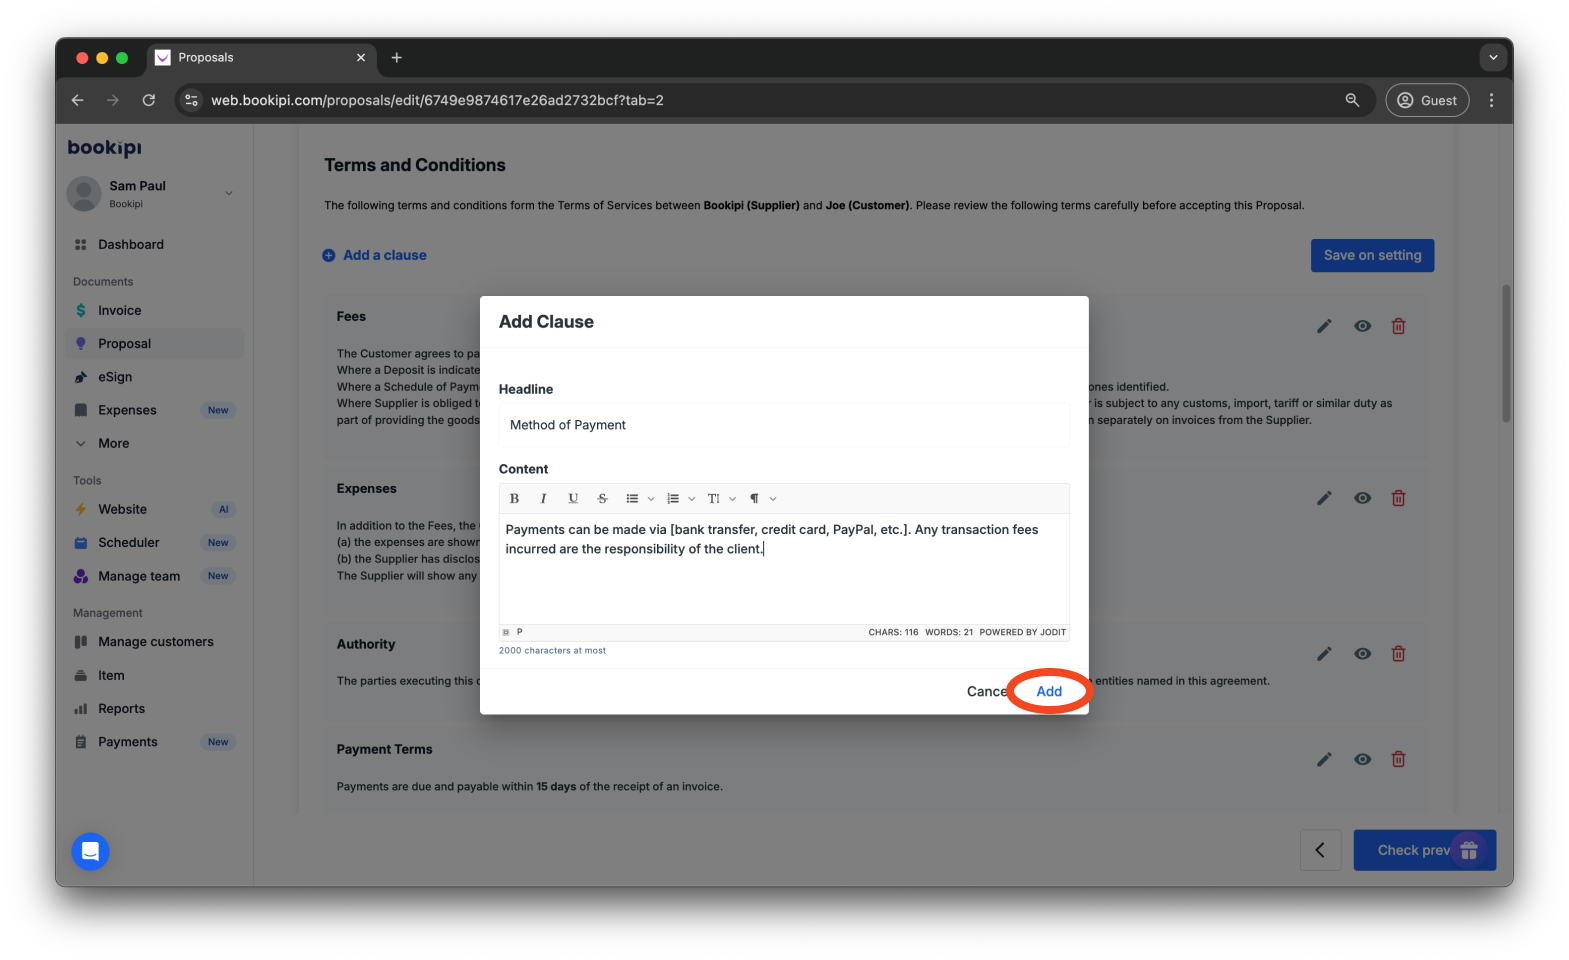Open the font size tool
This screenshot has width=1569, height=960.
click(714, 498)
